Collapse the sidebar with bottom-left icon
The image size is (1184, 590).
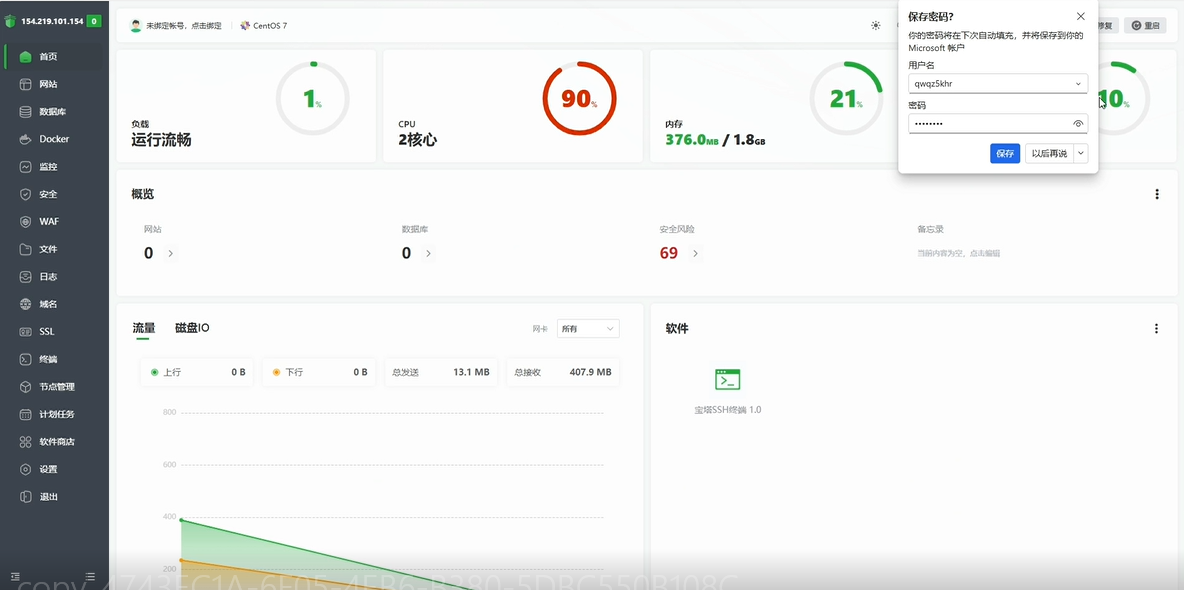click(x=15, y=577)
